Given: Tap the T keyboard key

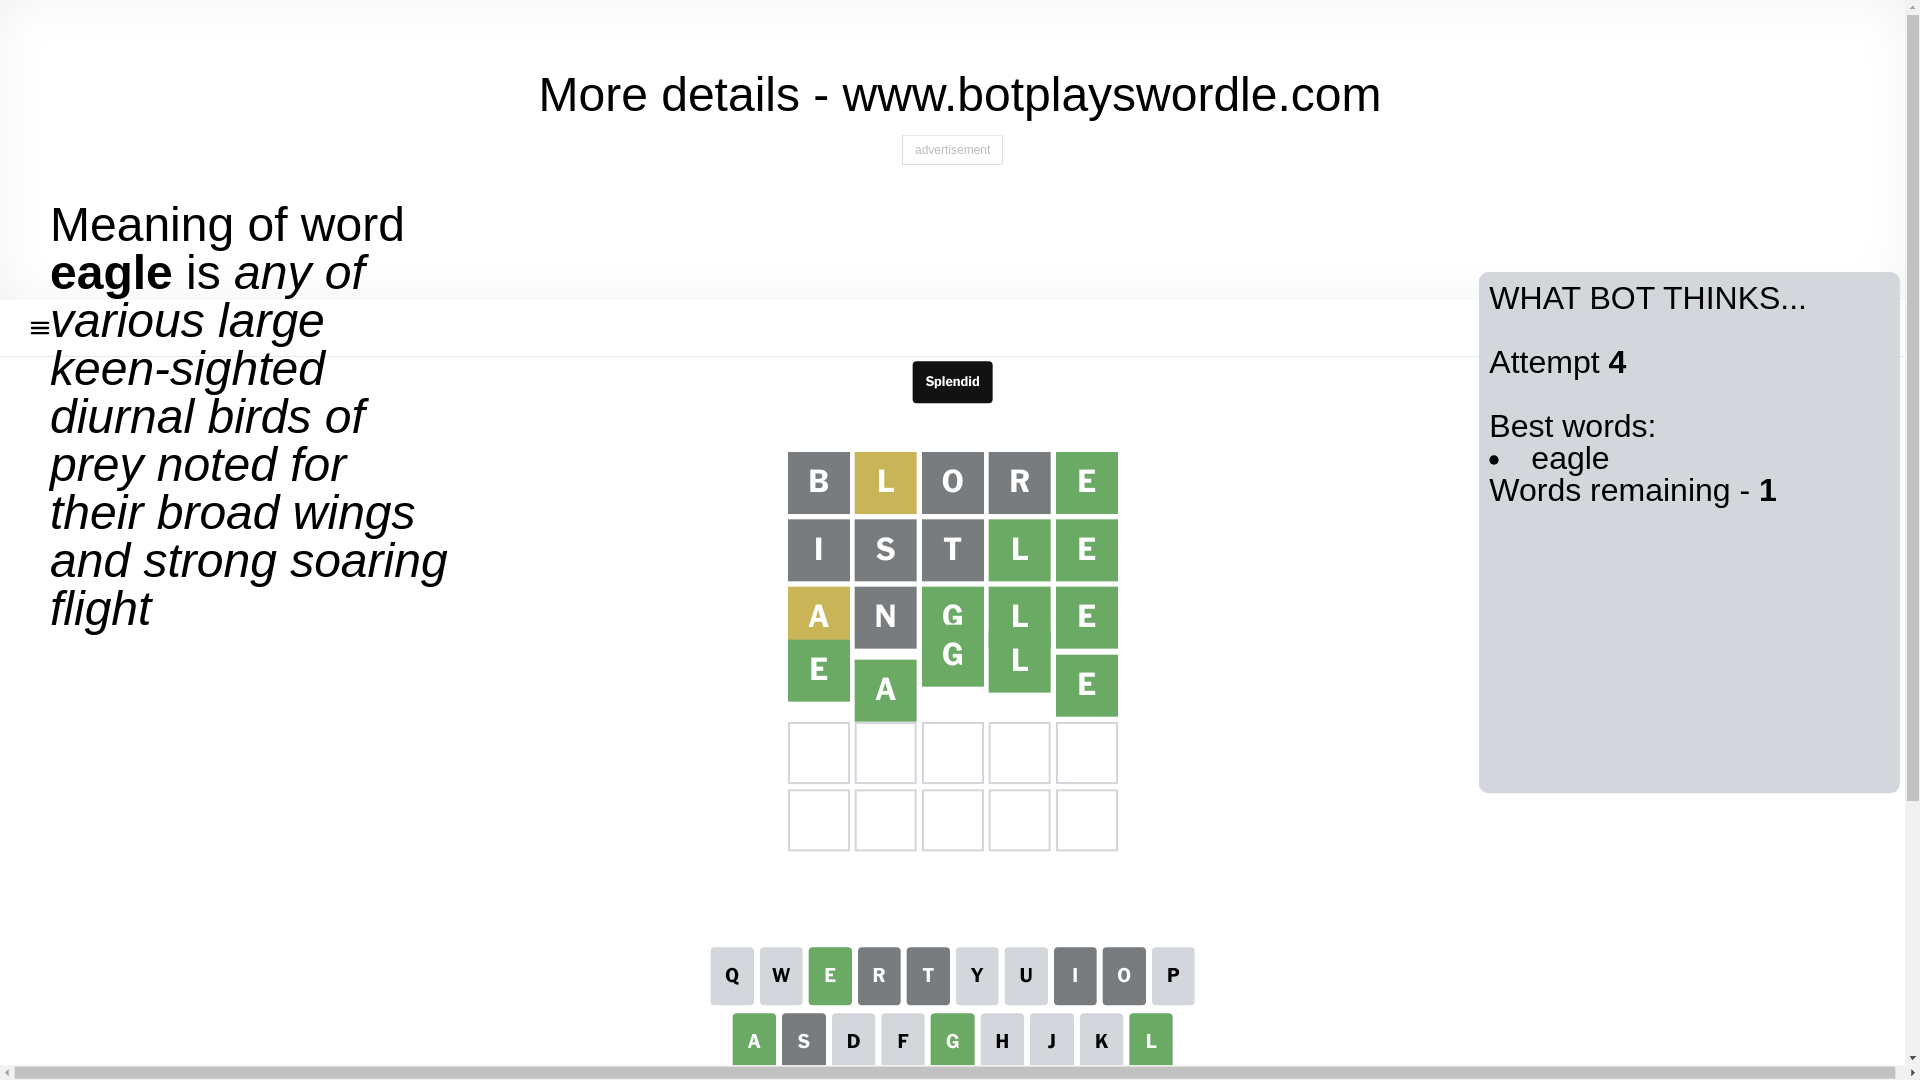Looking at the screenshot, I should 928,976.
